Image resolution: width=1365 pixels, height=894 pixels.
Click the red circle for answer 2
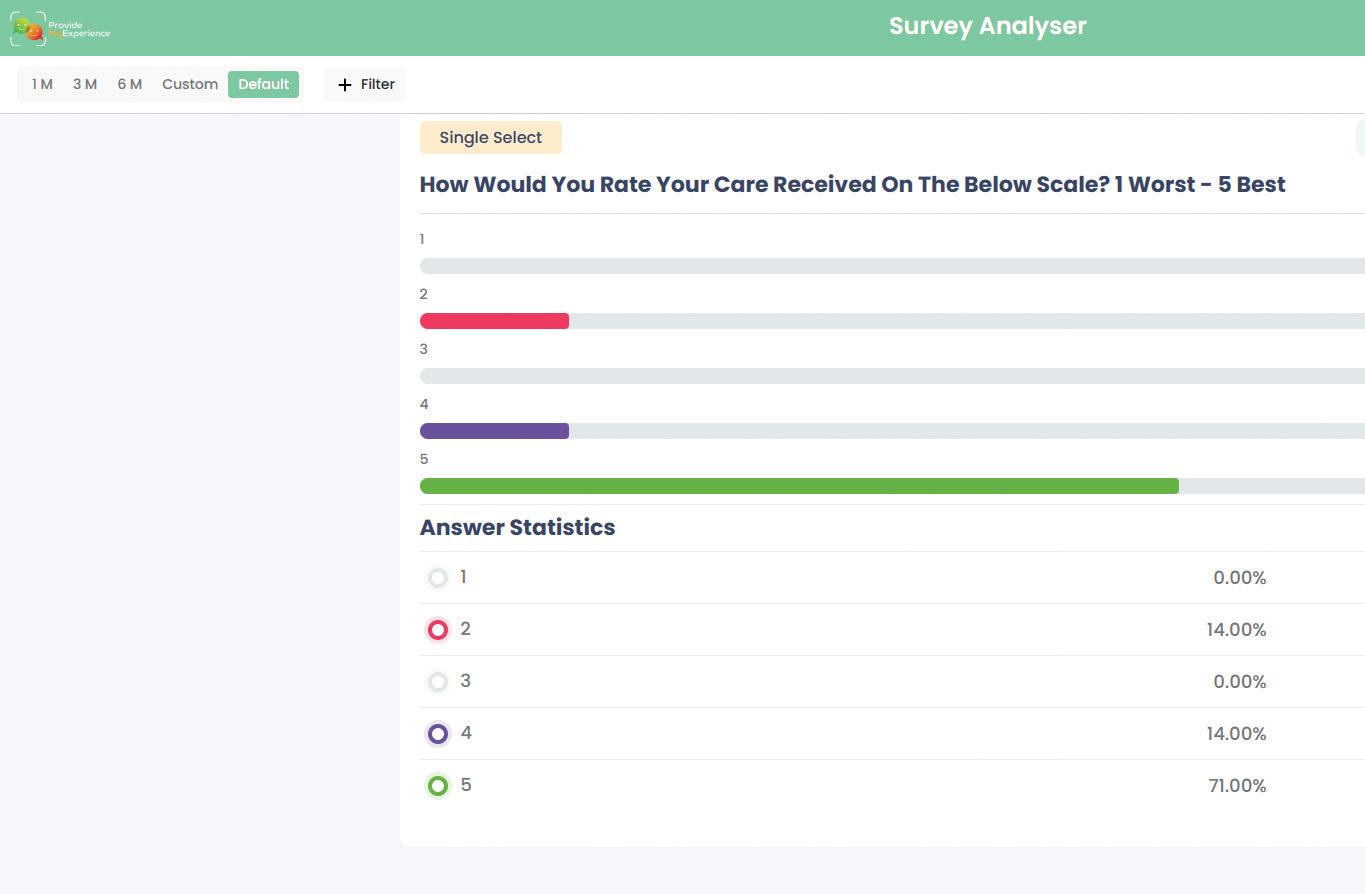(x=438, y=630)
